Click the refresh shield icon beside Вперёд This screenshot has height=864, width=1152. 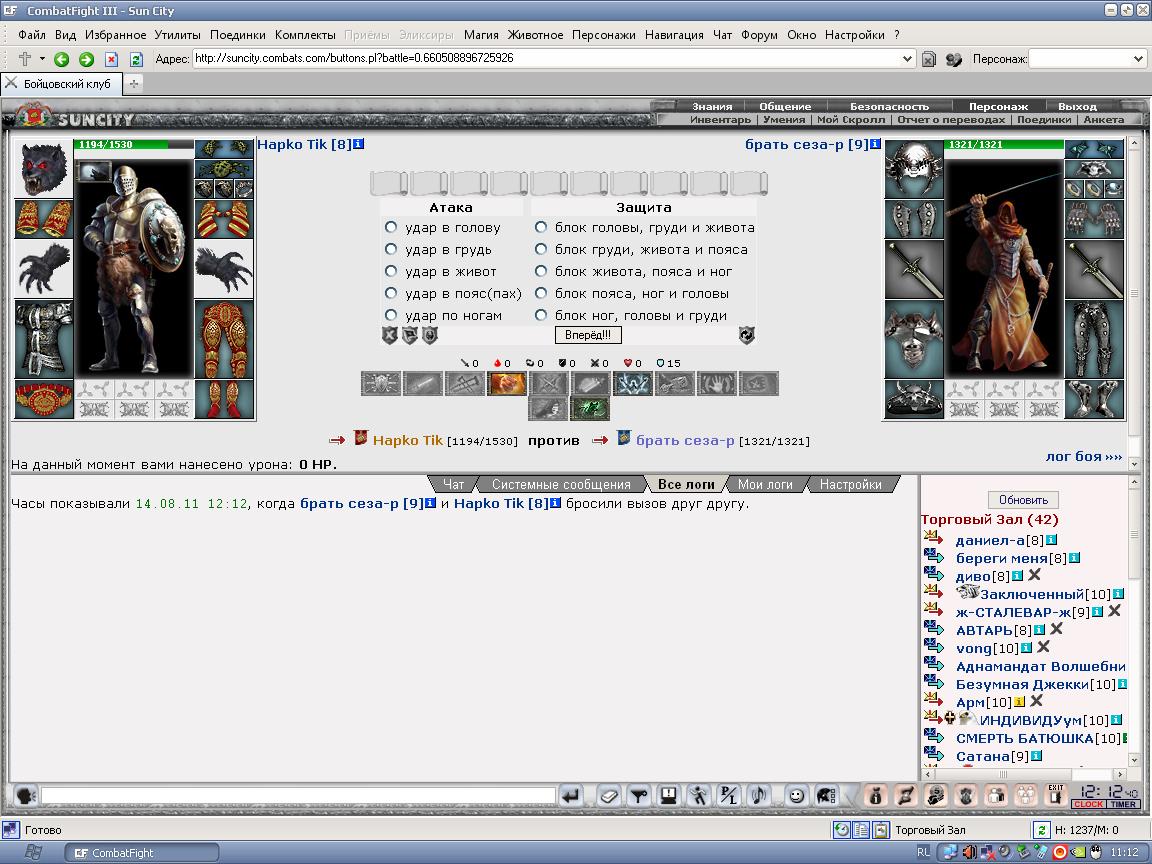[746, 335]
